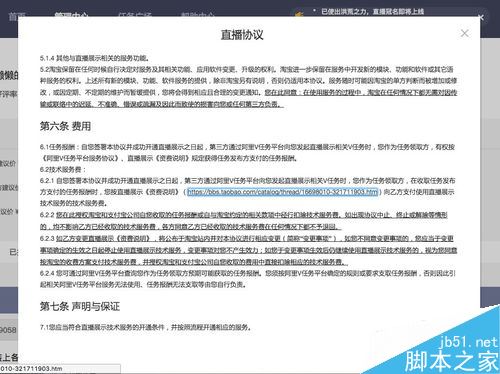Screen dimensions: 500x374
Task: Click the underlined 6.2.3 clause
Action: 248,250
